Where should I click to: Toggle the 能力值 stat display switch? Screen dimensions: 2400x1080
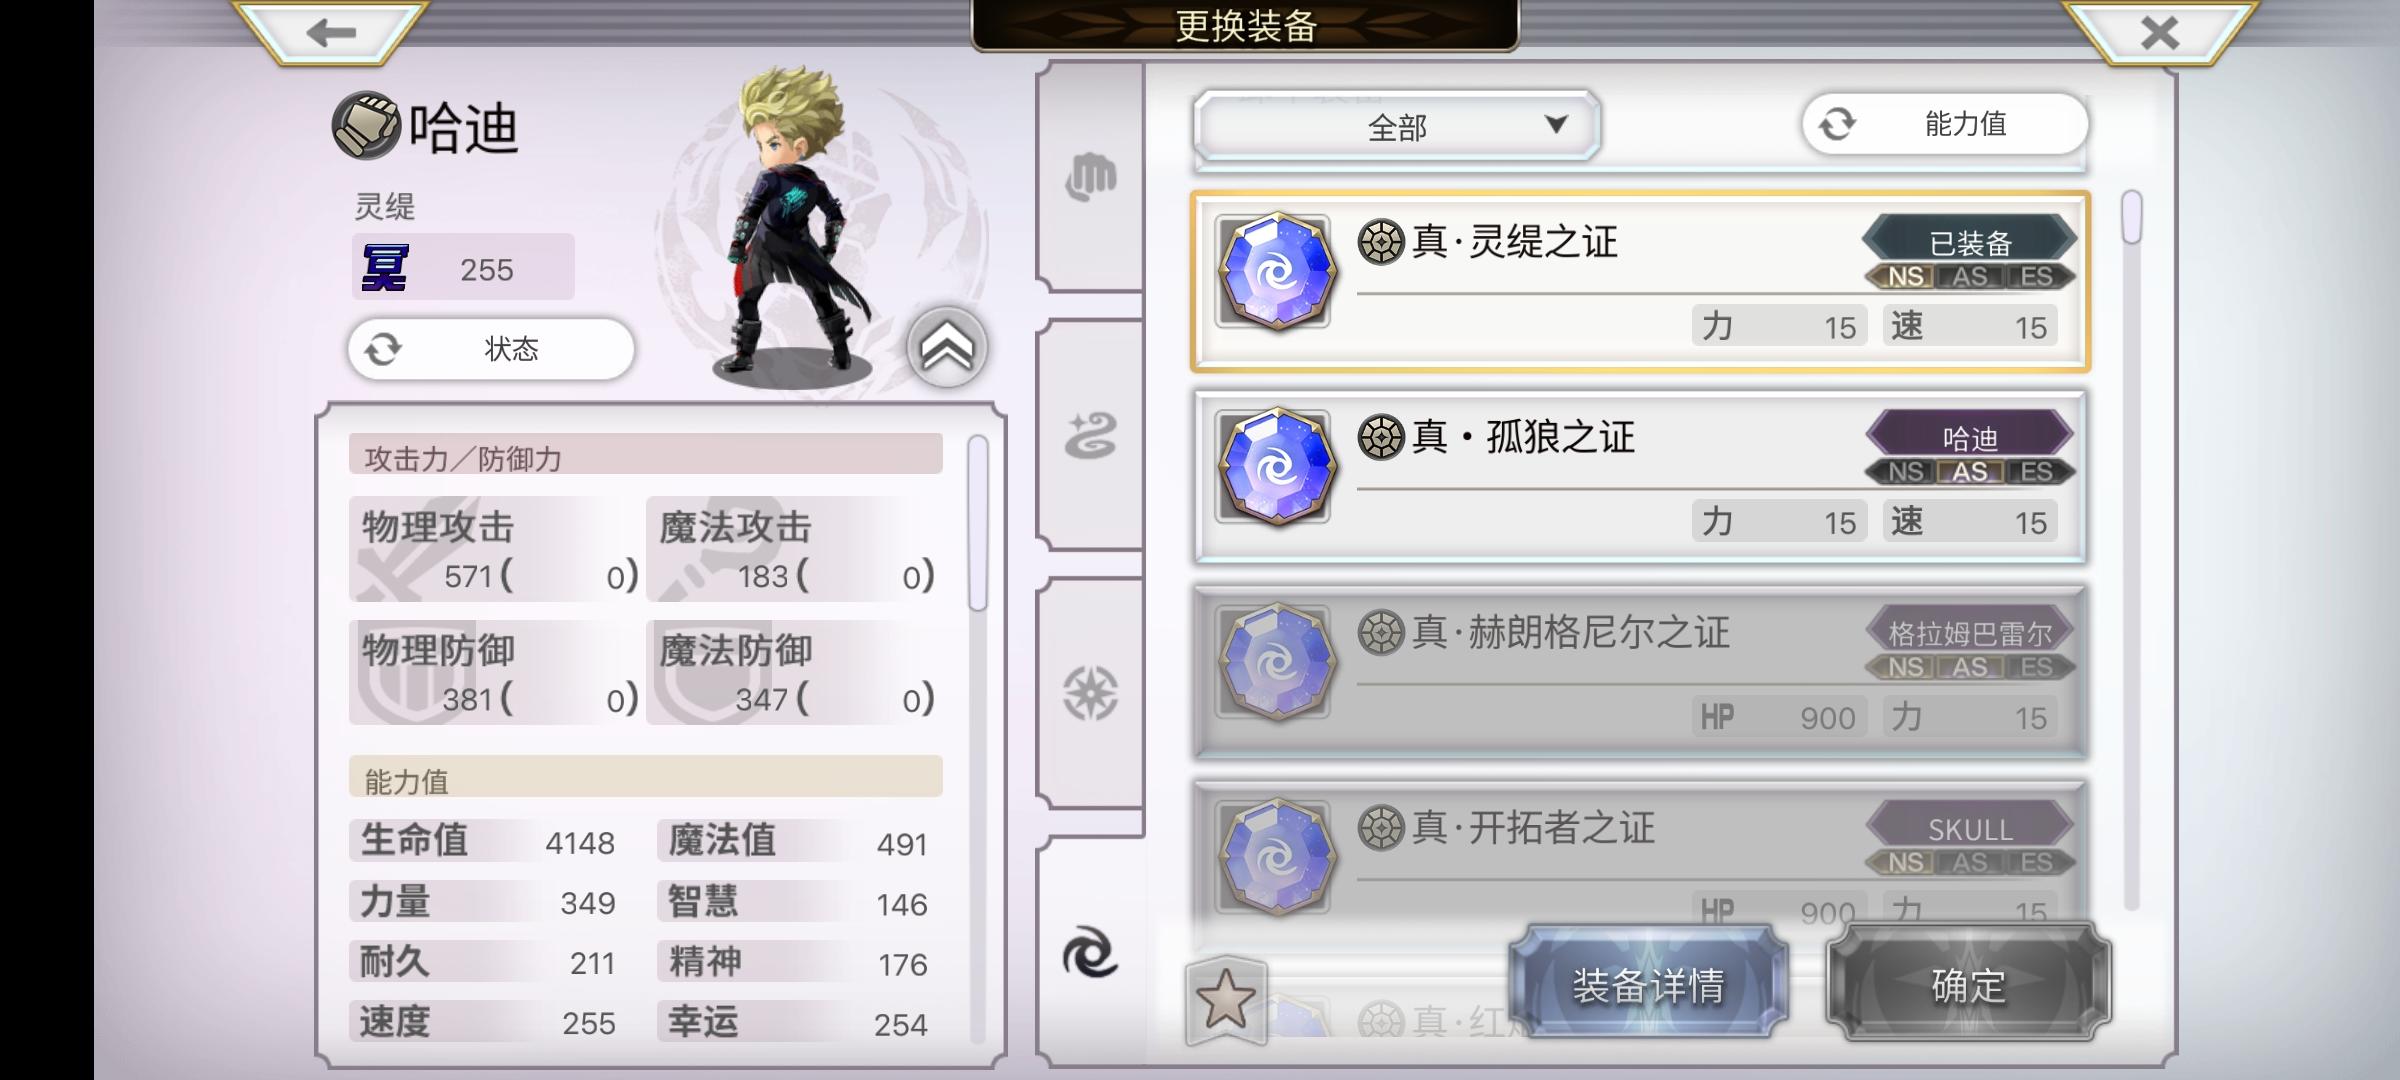click(x=1945, y=124)
